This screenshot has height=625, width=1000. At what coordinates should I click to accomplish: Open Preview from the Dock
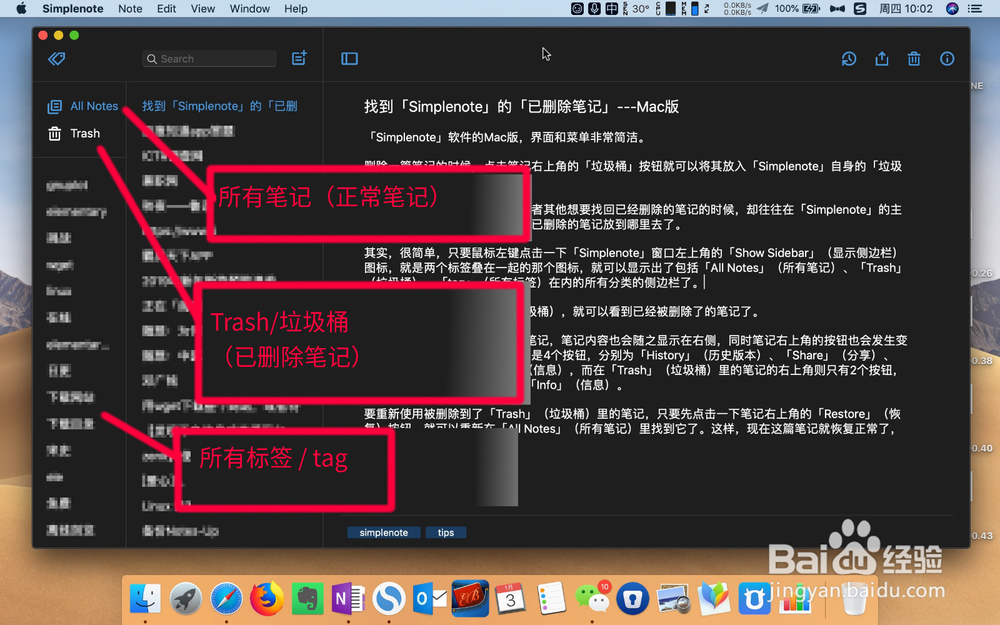[x=673, y=598]
